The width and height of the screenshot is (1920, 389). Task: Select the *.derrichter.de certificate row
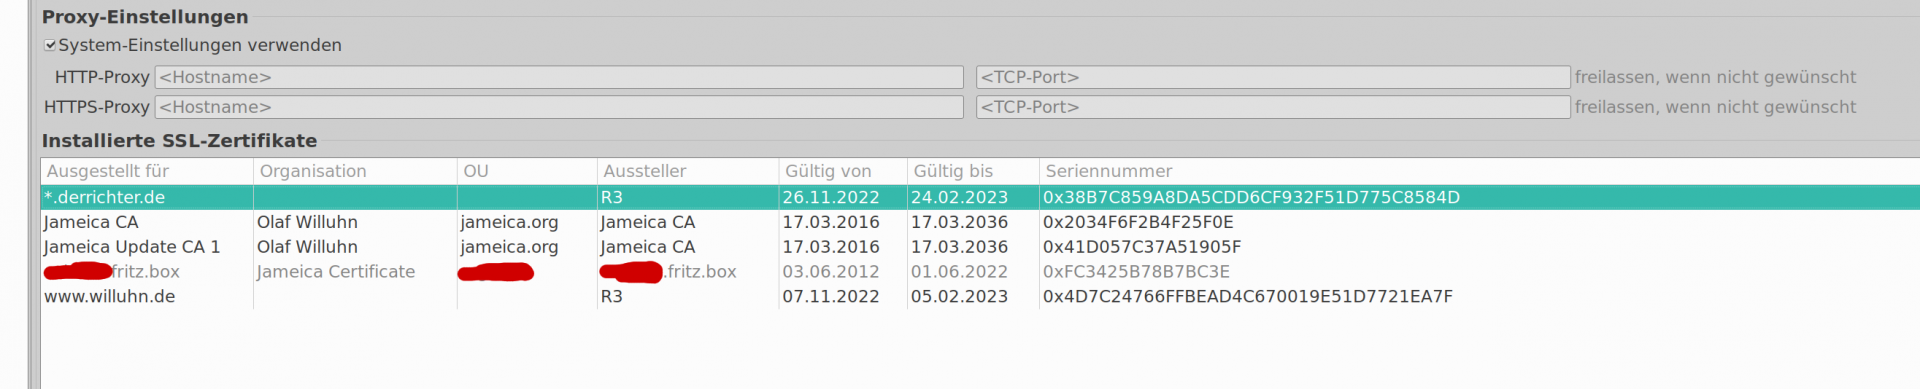(980, 197)
